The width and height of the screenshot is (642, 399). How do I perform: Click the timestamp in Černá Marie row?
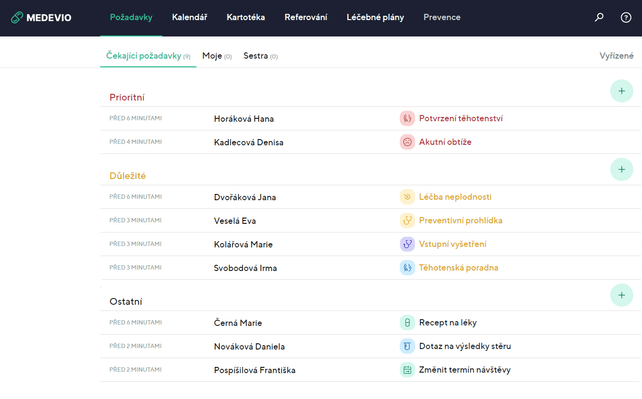point(136,322)
